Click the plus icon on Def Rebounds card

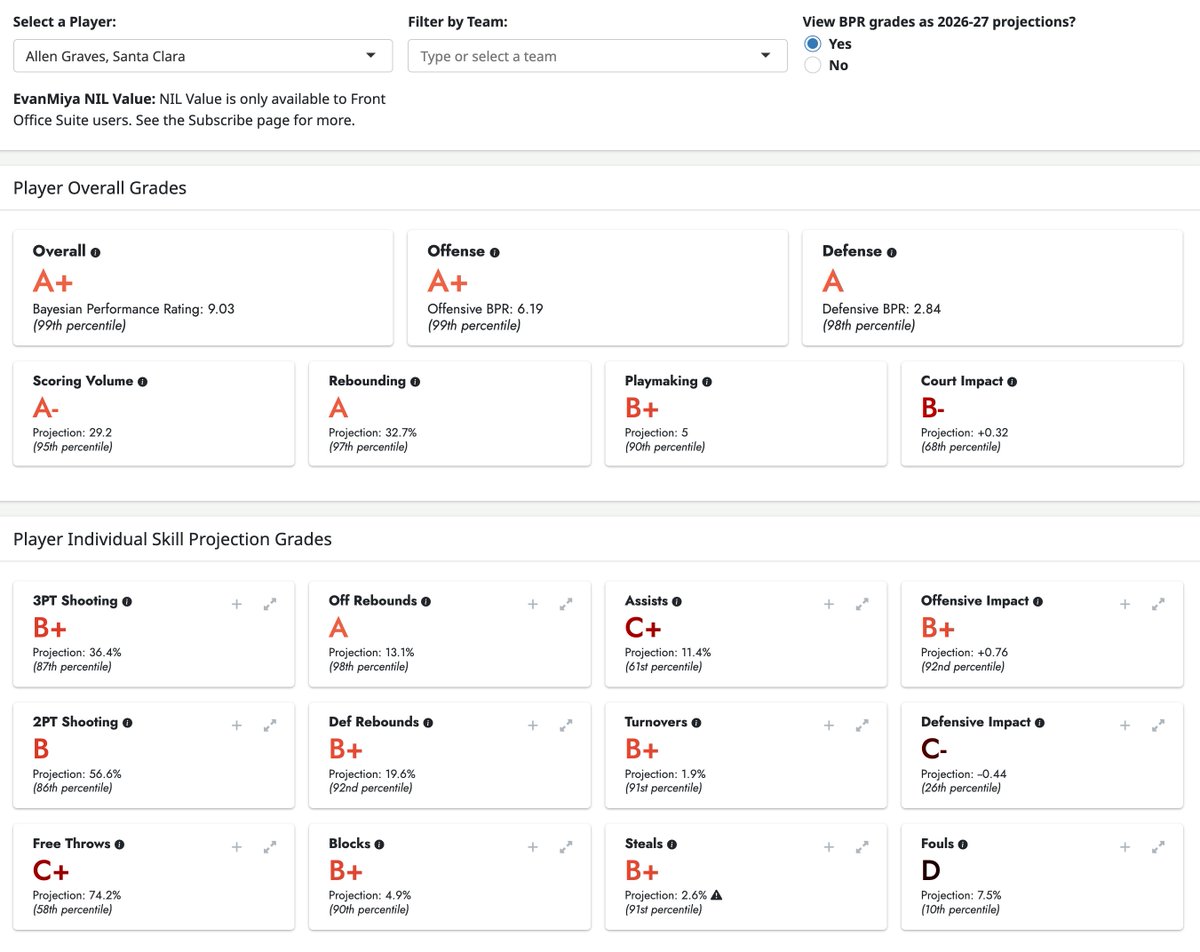coord(533,725)
